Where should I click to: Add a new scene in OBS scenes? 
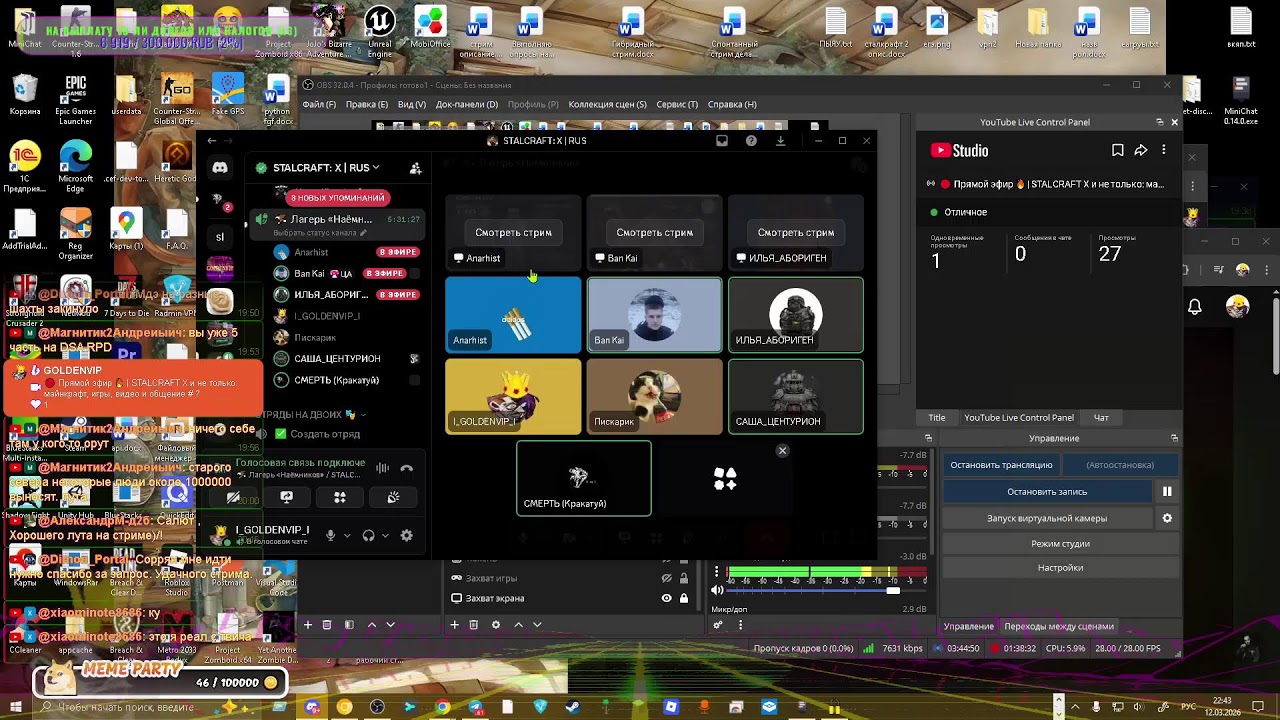(x=308, y=625)
